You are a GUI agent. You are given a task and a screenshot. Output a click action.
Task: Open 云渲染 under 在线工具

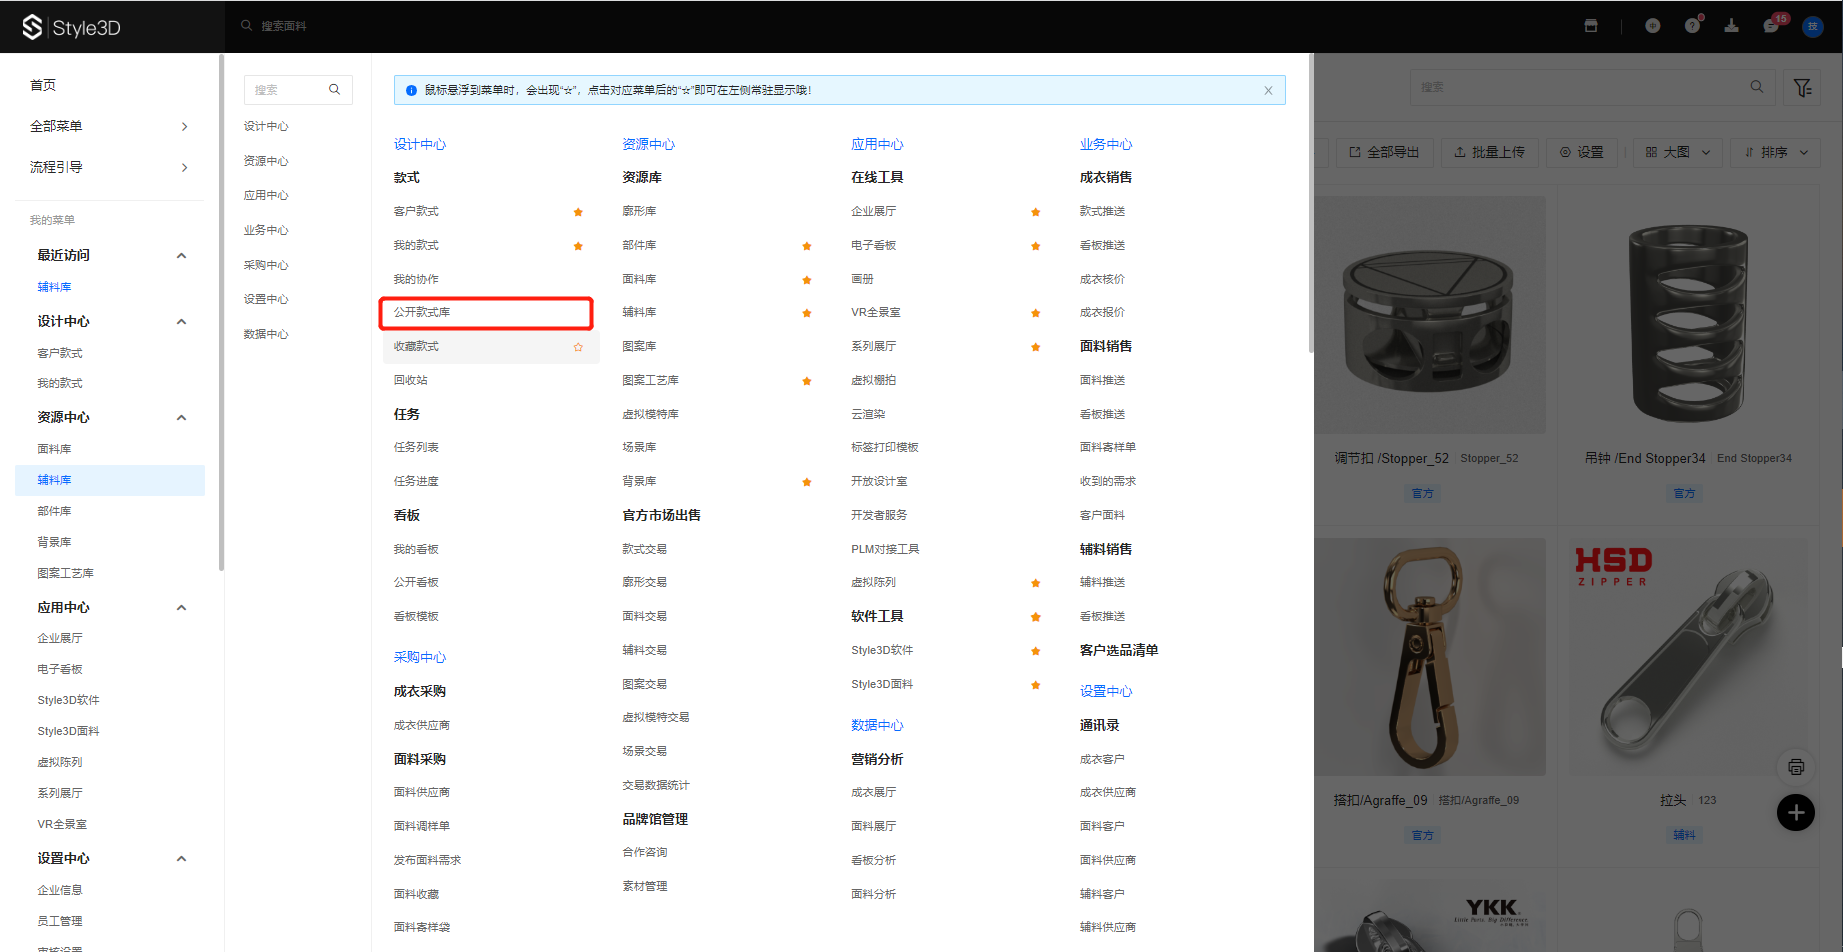[868, 414]
